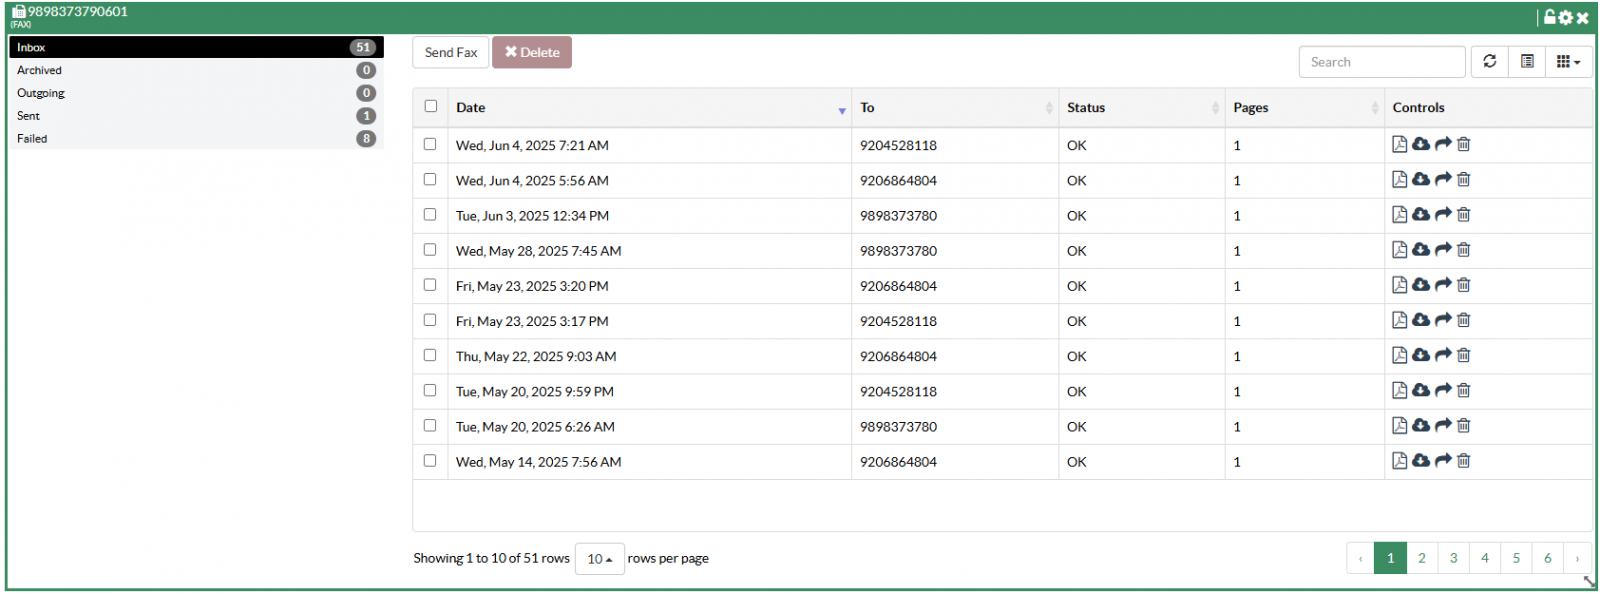Forward the Jun 4 7:21 AM fax
The image size is (1600, 594).
point(1443,145)
